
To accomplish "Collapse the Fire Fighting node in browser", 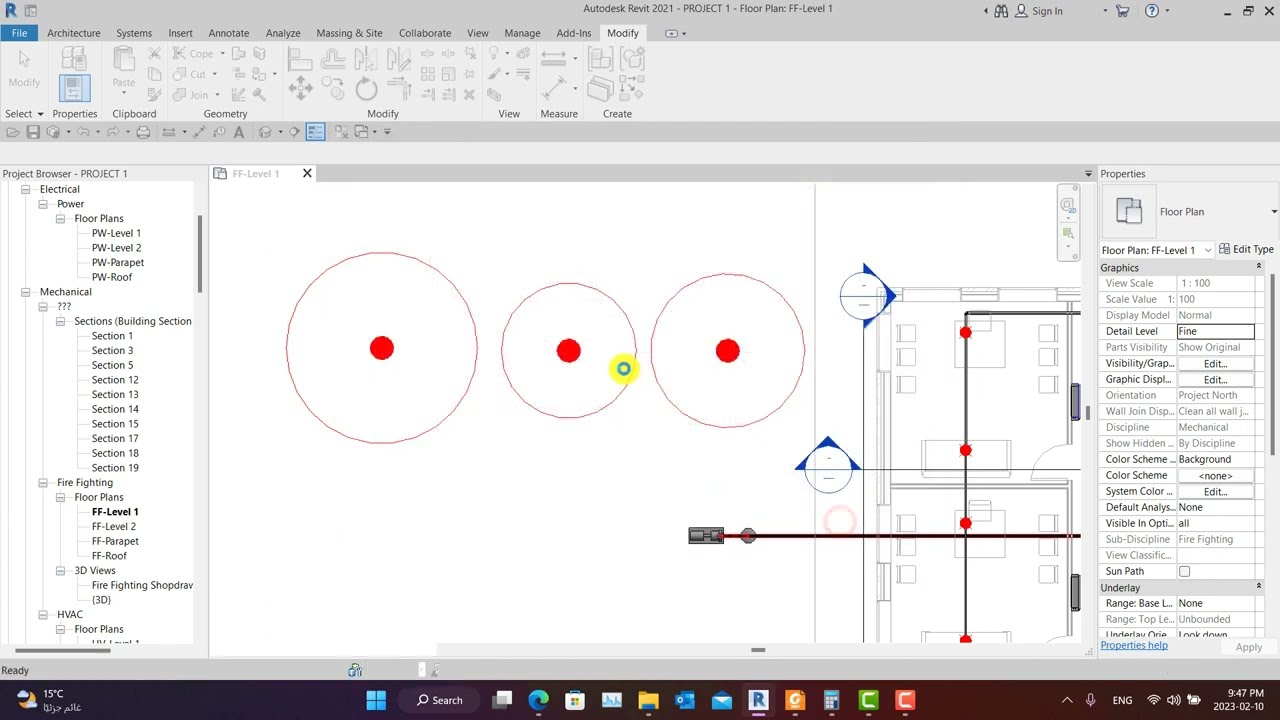I will (x=43, y=482).
